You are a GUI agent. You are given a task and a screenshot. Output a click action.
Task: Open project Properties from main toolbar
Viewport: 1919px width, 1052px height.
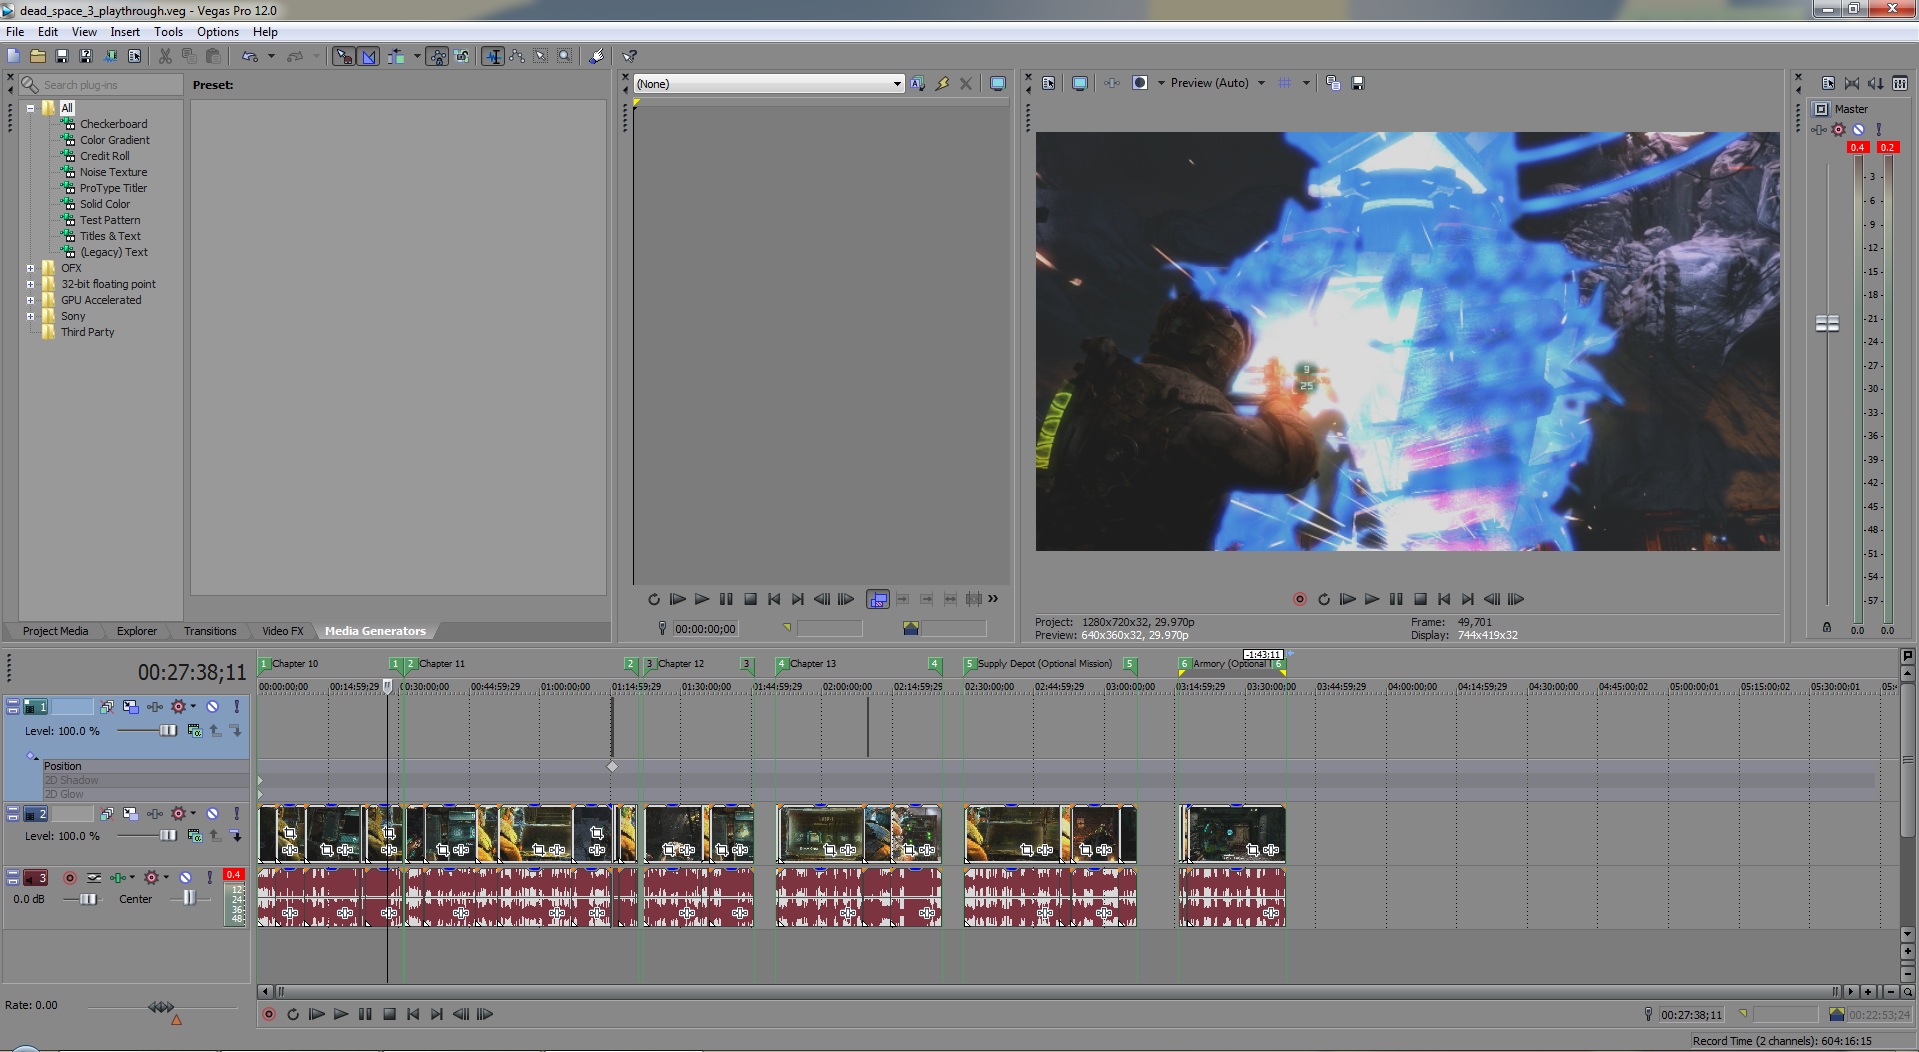tap(134, 56)
